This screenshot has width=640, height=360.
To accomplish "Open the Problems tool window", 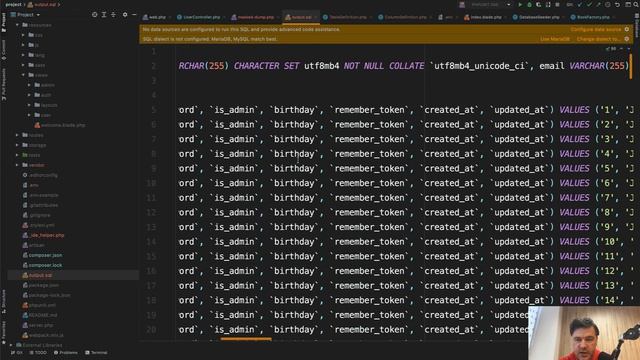I will pyautogui.click(x=65, y=353).
